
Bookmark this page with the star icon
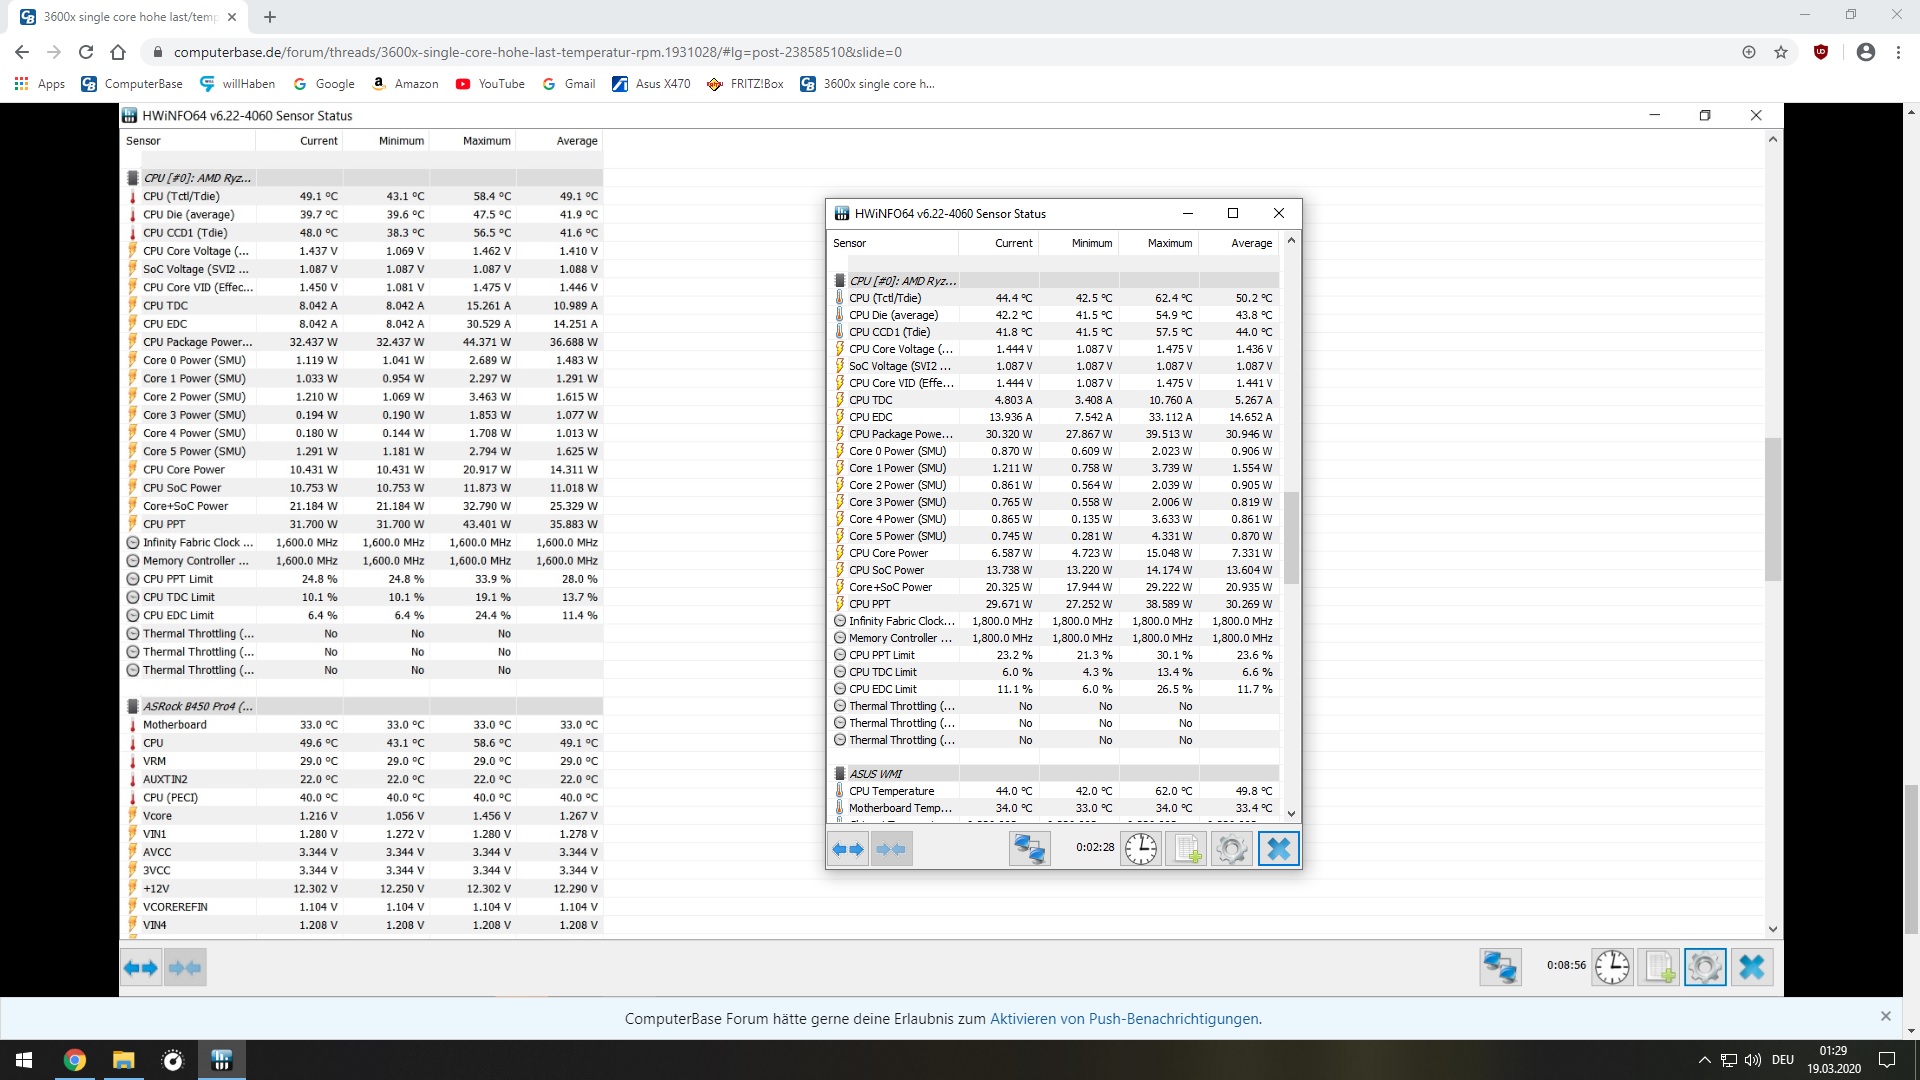tap(1781, 52)
